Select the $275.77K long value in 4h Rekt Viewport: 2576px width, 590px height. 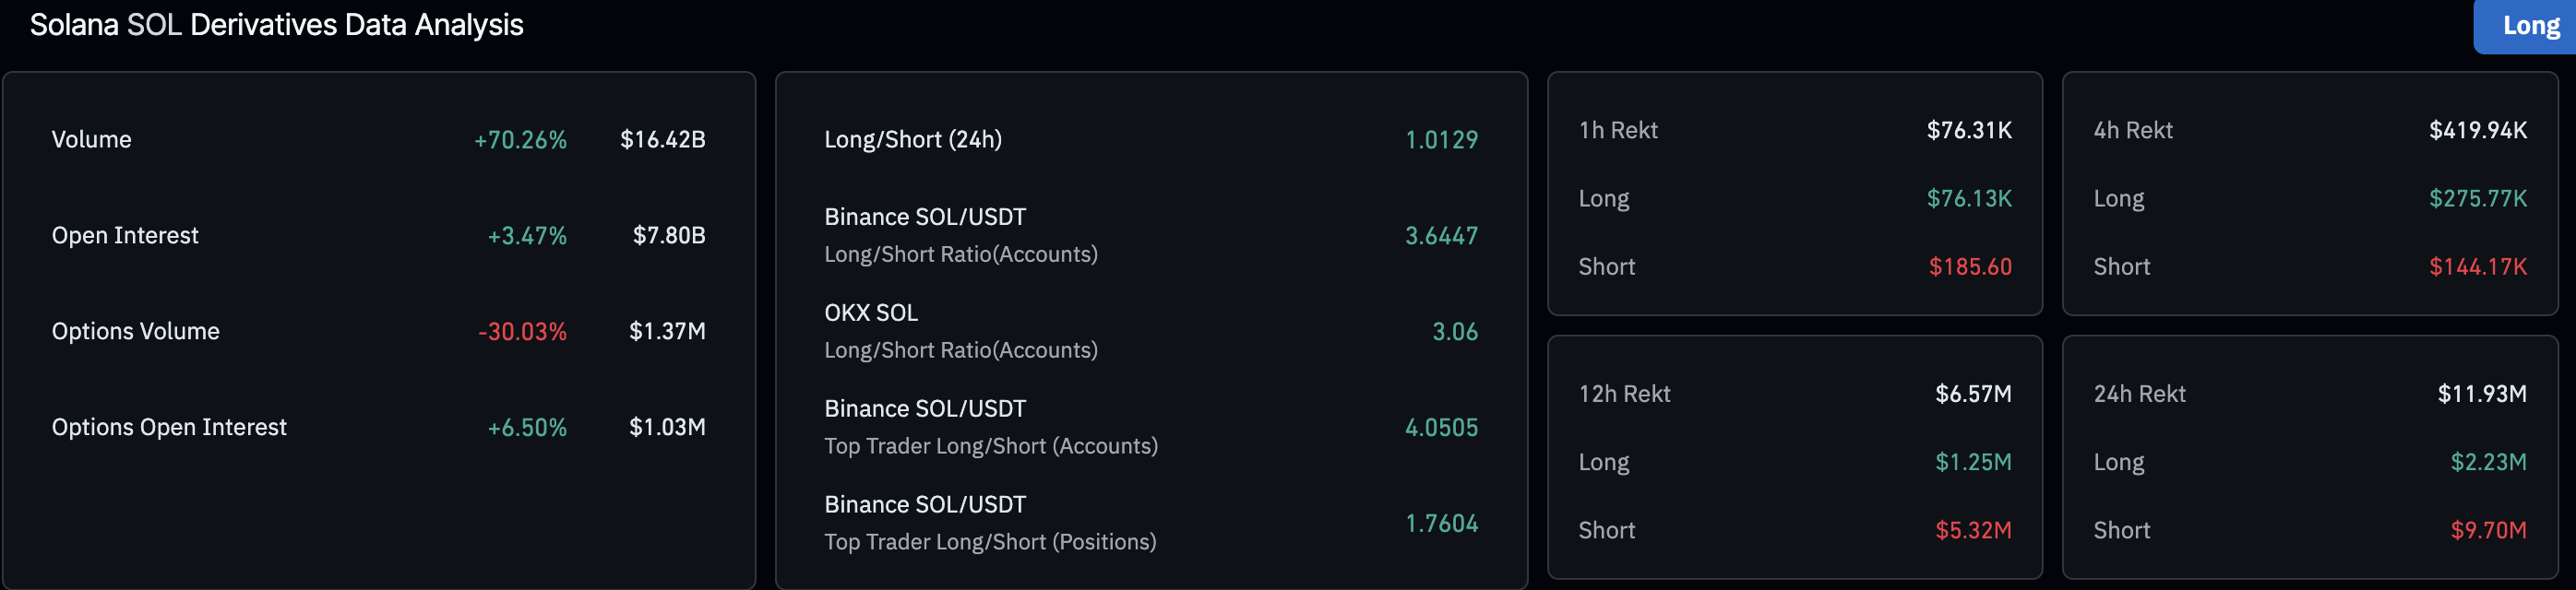click(2477, 198)
